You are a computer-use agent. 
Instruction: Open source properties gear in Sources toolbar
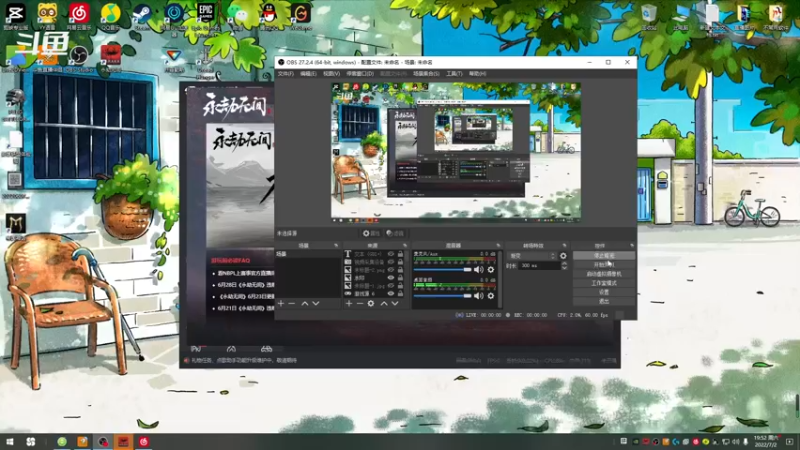tap(371, 304)
